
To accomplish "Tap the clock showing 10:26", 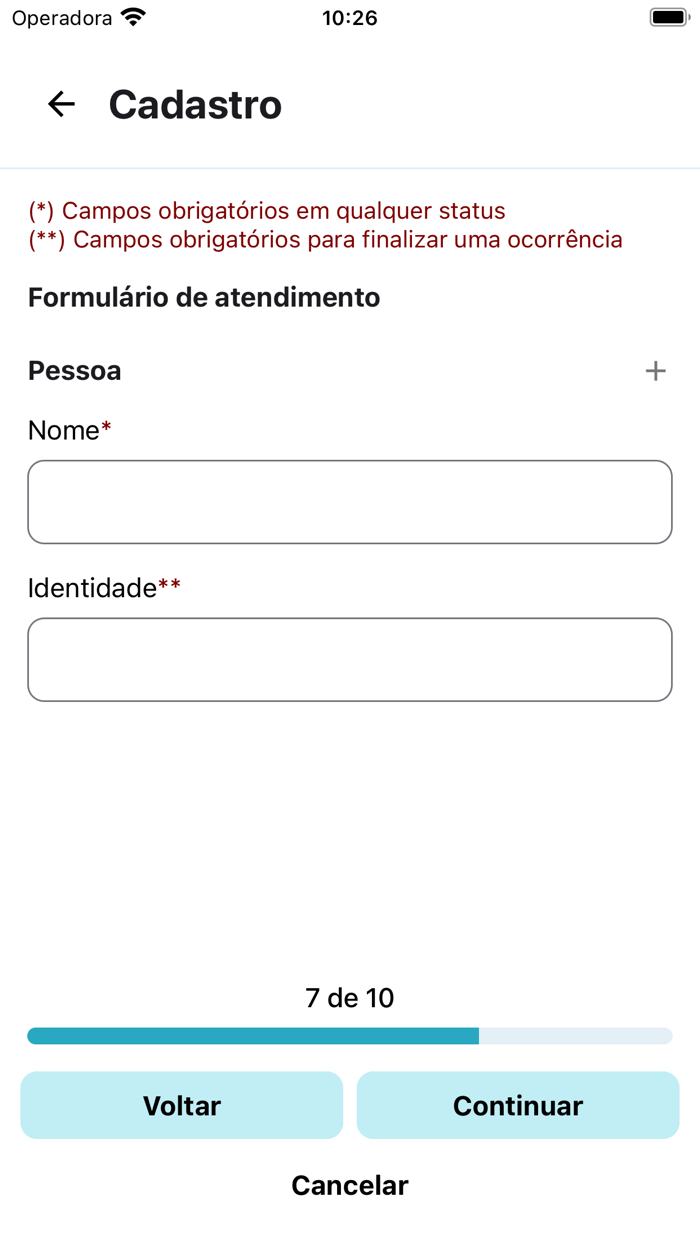I will tap(349, 16).
